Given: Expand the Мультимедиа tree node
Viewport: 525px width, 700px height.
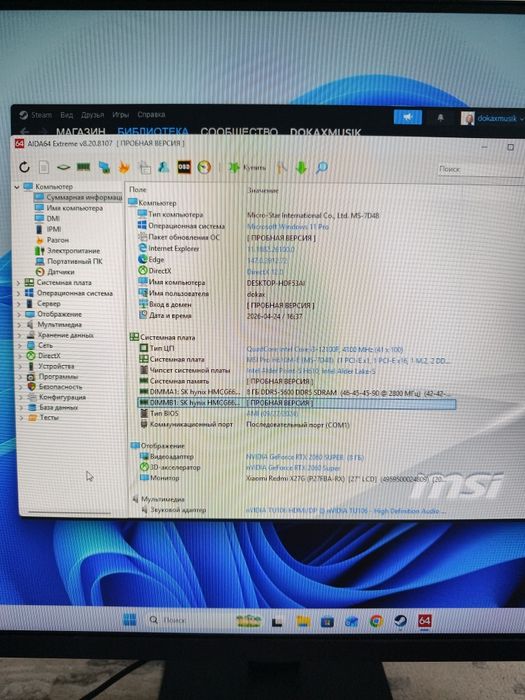Looking at the screenshot, I should point(19,325).
